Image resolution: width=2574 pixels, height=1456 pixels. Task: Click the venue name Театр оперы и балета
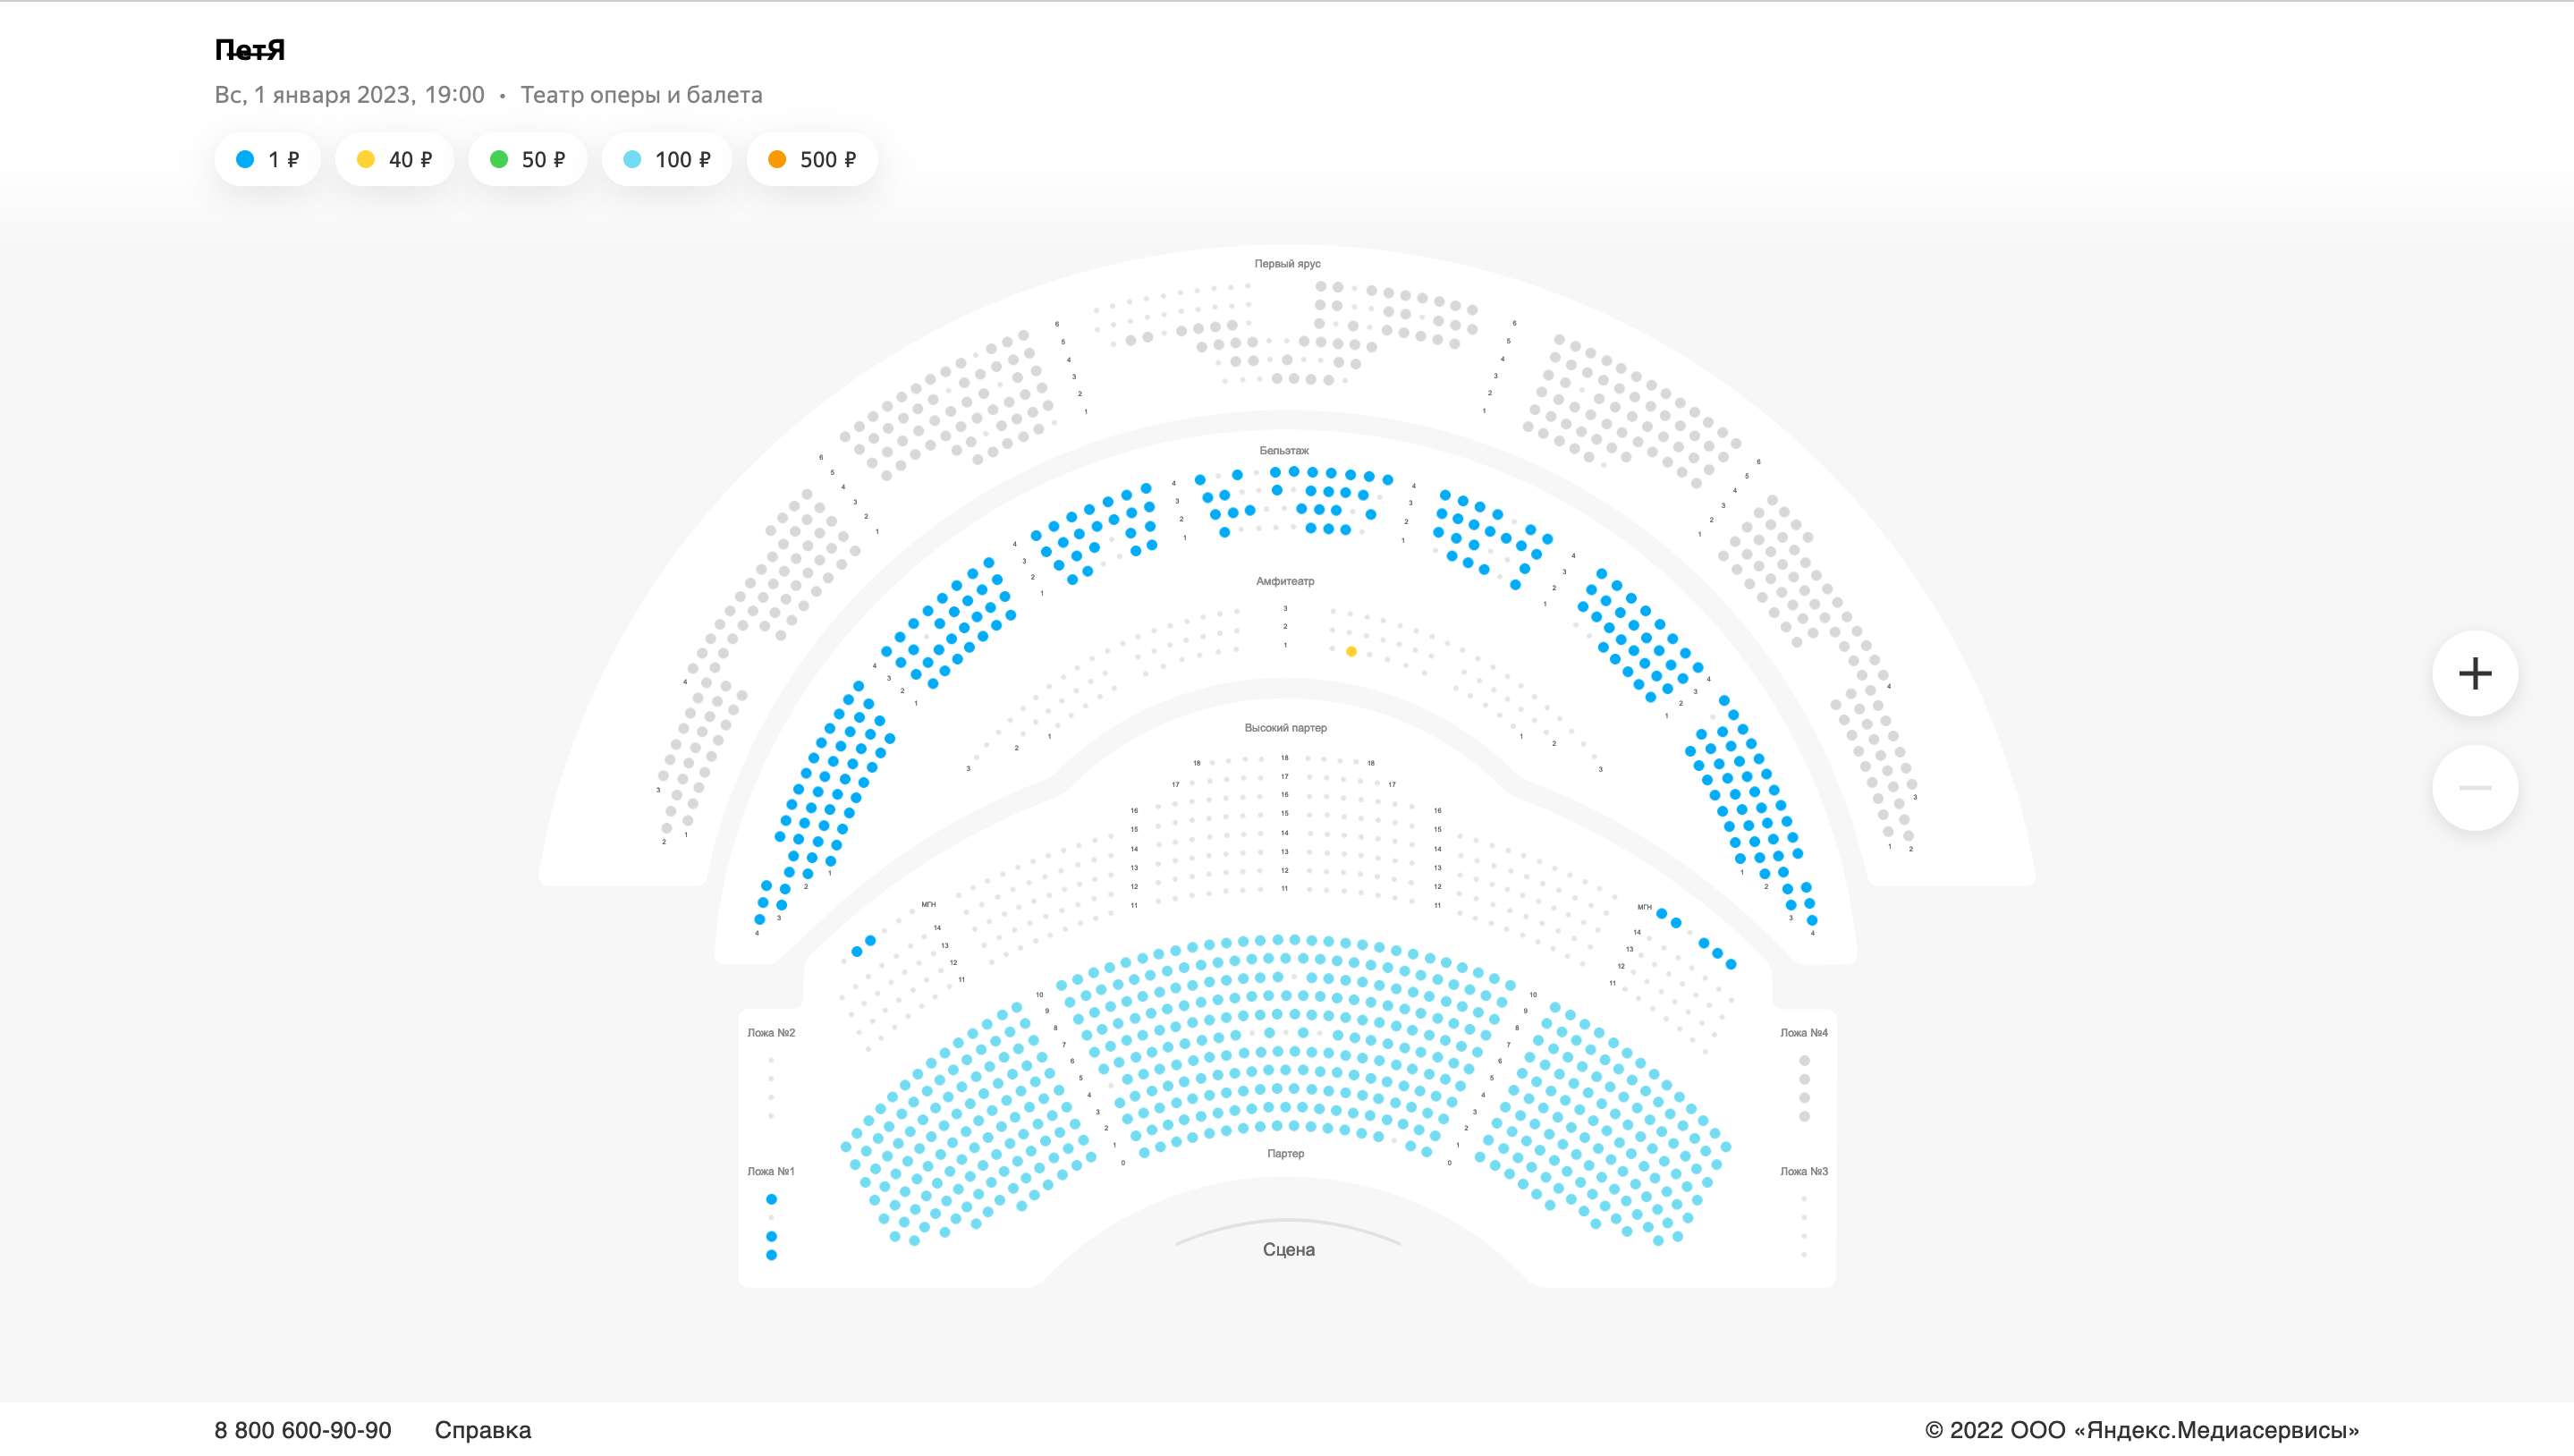pos(641,95)
